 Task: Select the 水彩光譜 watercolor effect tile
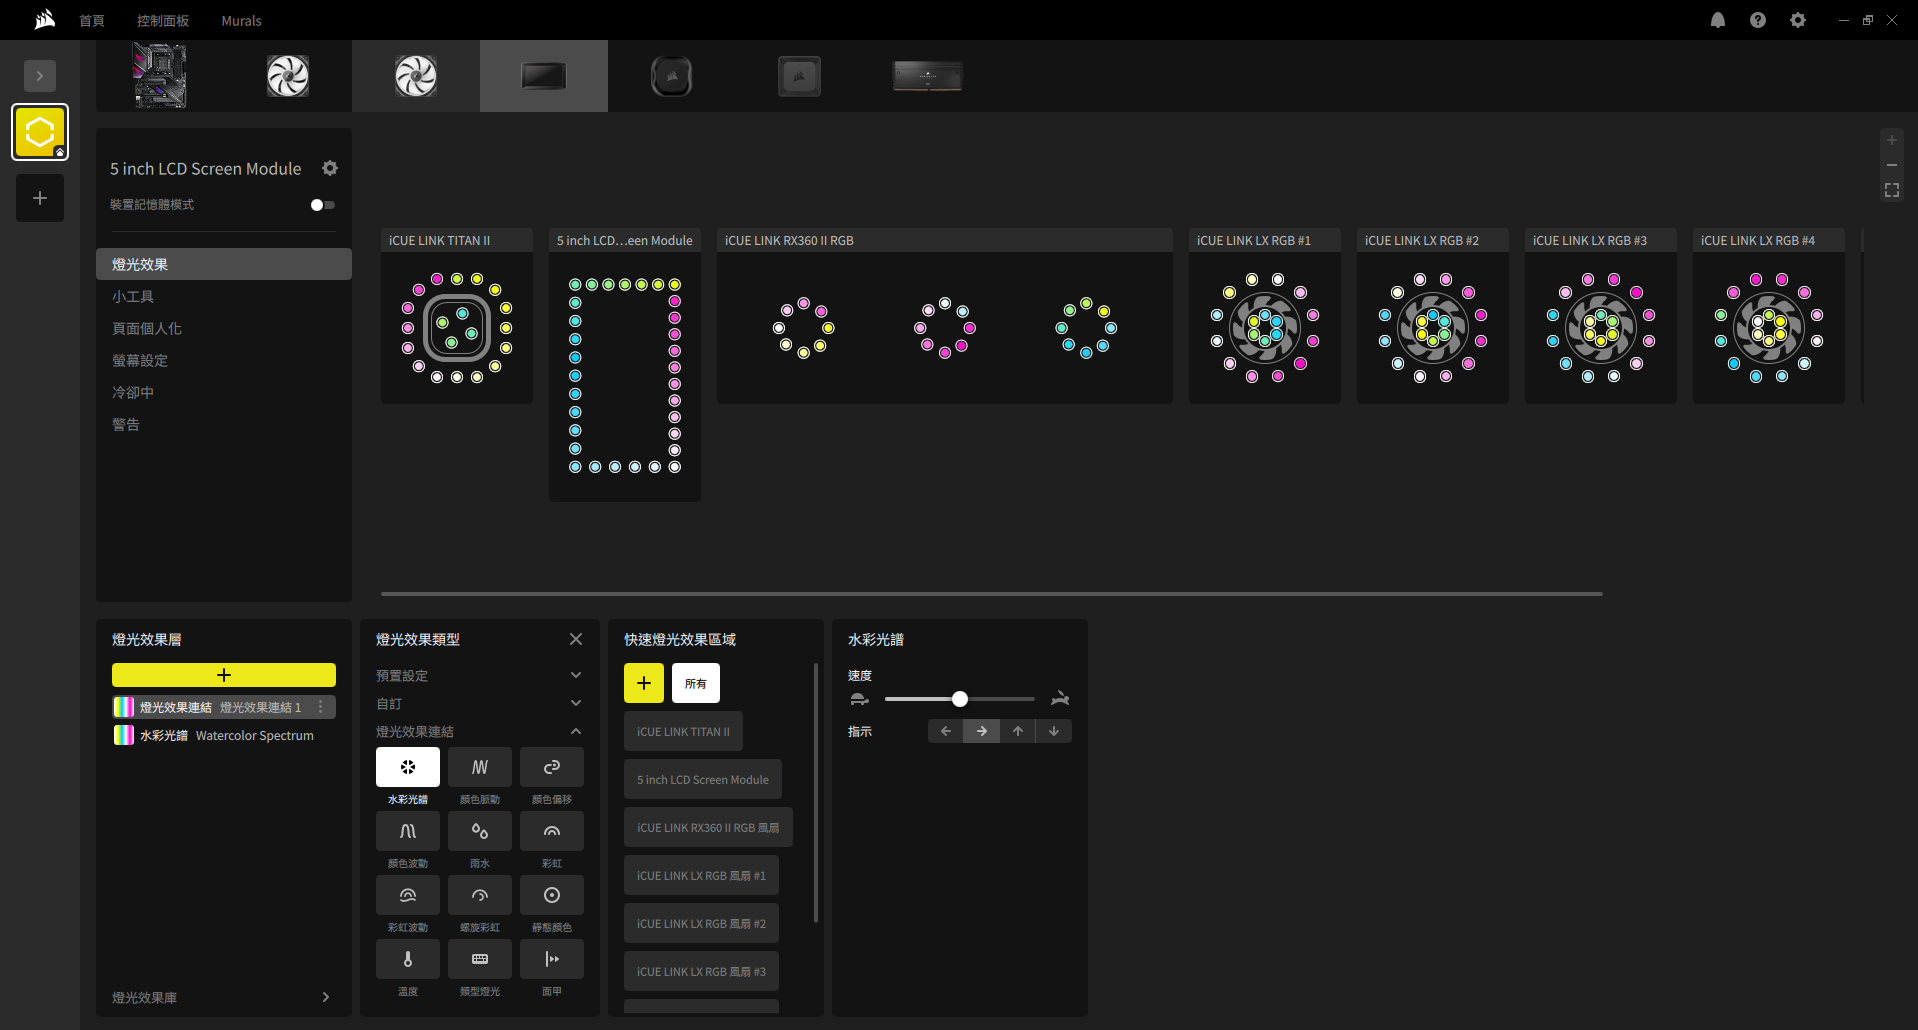point(408,767)
